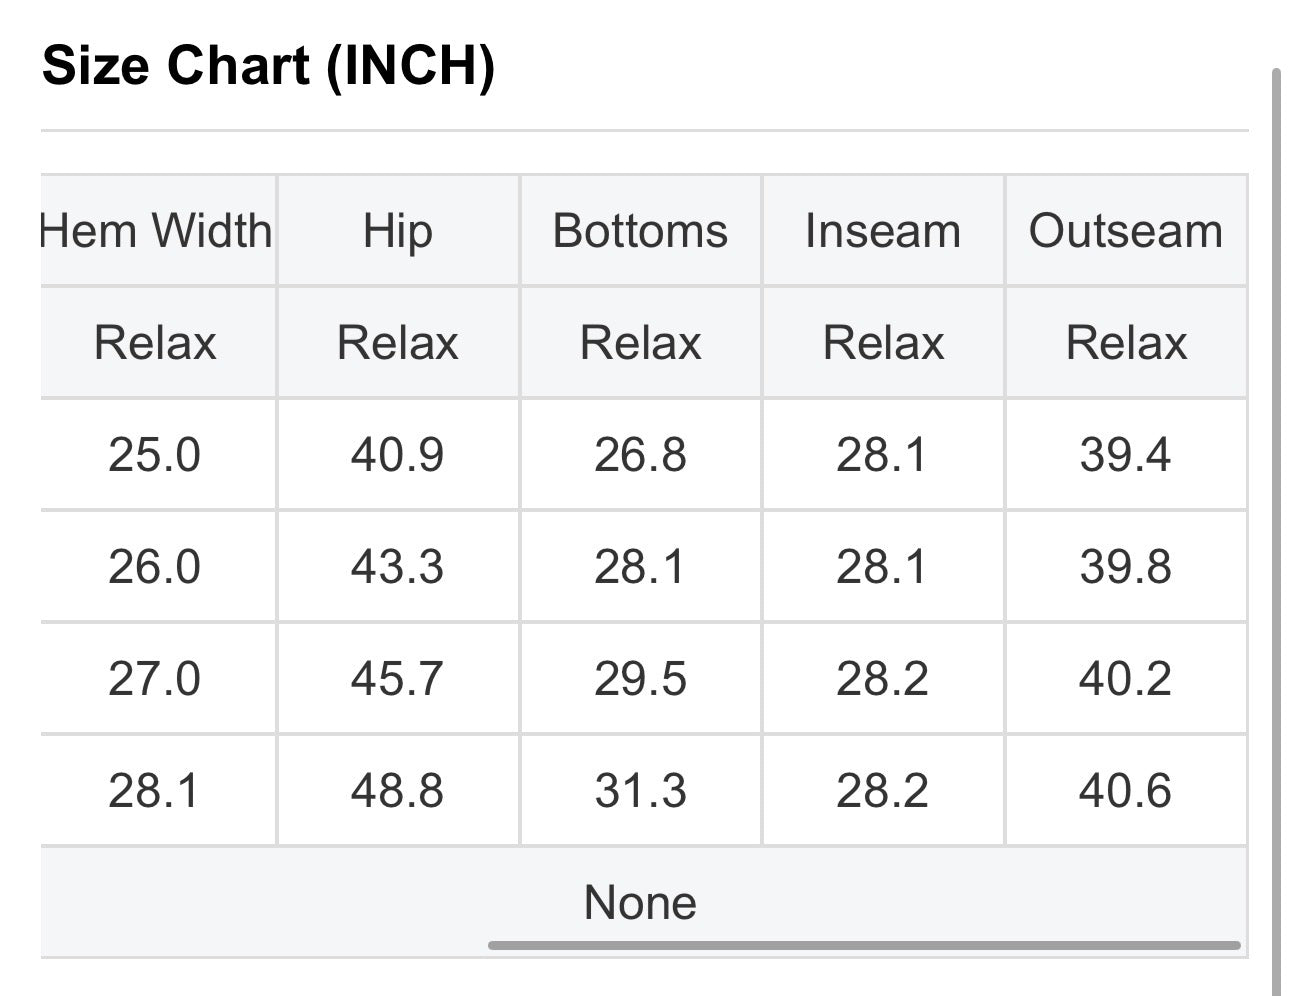Click the 26.0 hem width cell
Viewport: 1290px width, 996px height.
click(x=155, y=567)
